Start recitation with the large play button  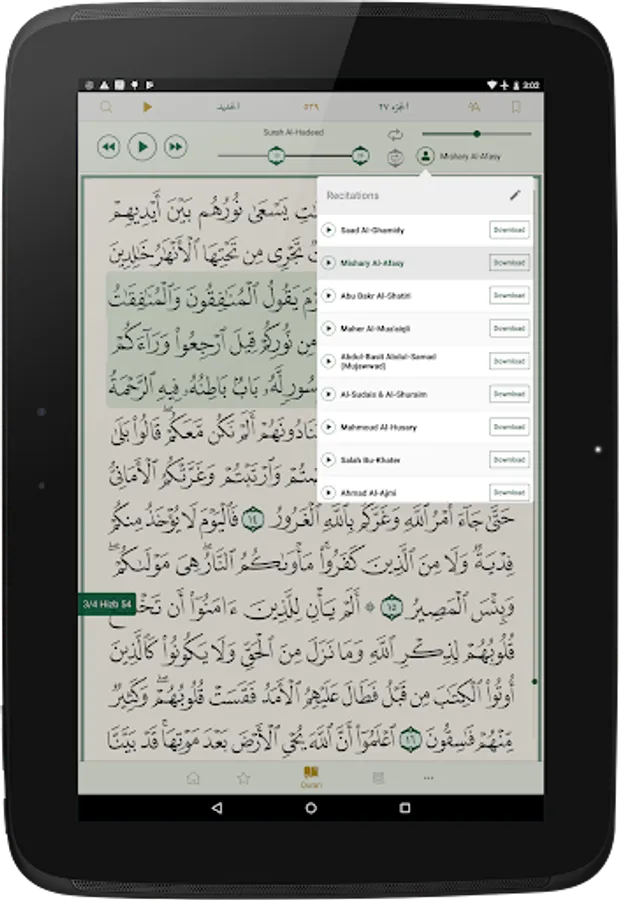pyautogui.click(x=142, y=147)
